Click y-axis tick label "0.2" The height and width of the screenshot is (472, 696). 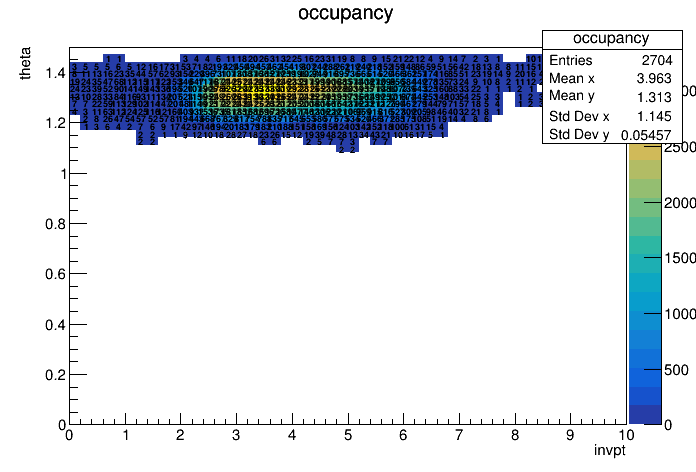pos(55,375)
